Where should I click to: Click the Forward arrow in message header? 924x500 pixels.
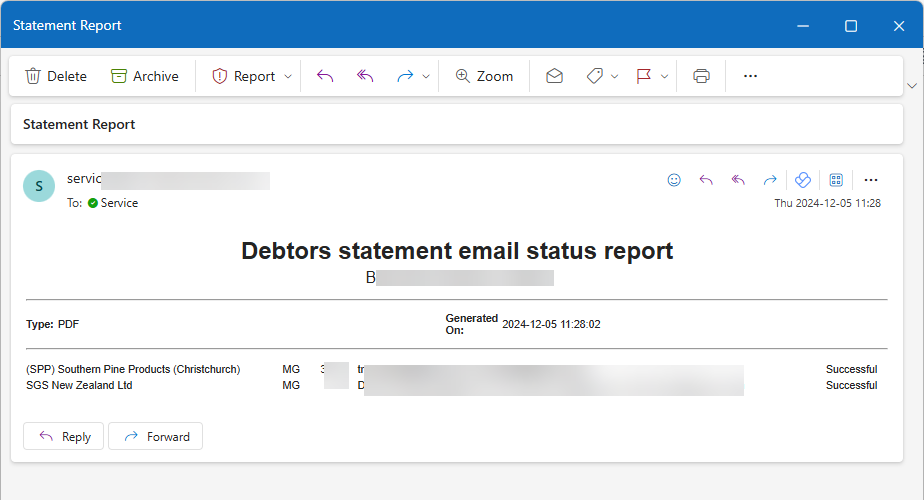pyautogui.click(x=770, y=180)
